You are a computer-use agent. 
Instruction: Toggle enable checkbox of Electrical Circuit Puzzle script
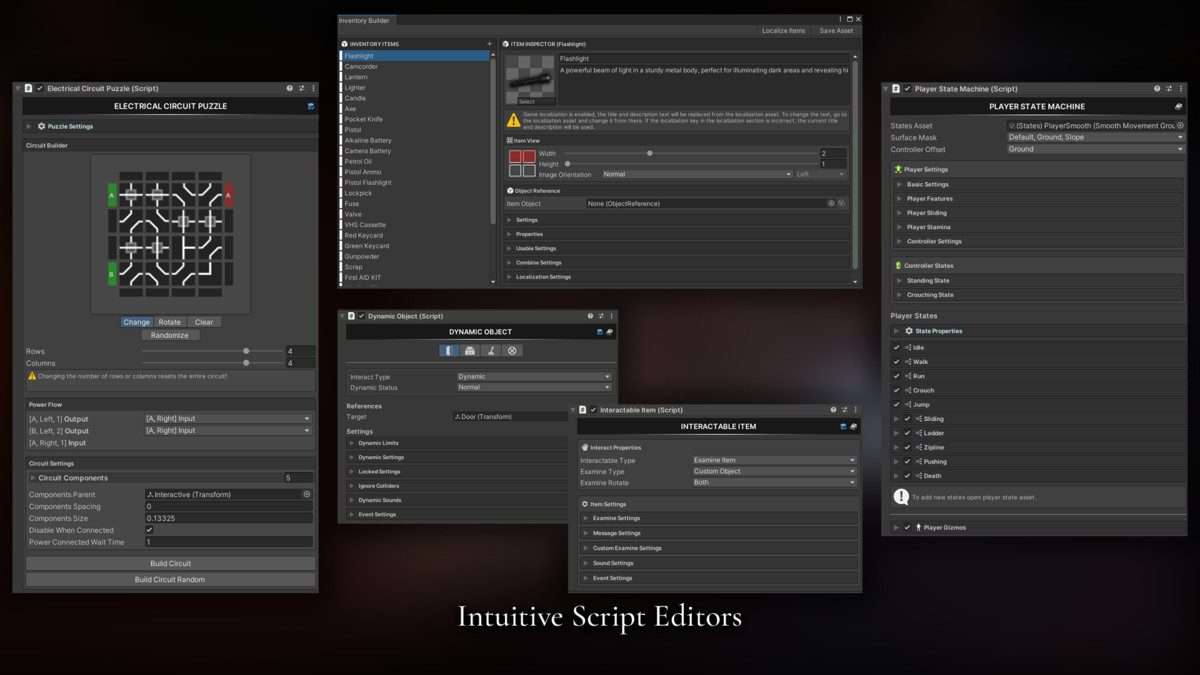pyautogui.click(x=40, y=89)
